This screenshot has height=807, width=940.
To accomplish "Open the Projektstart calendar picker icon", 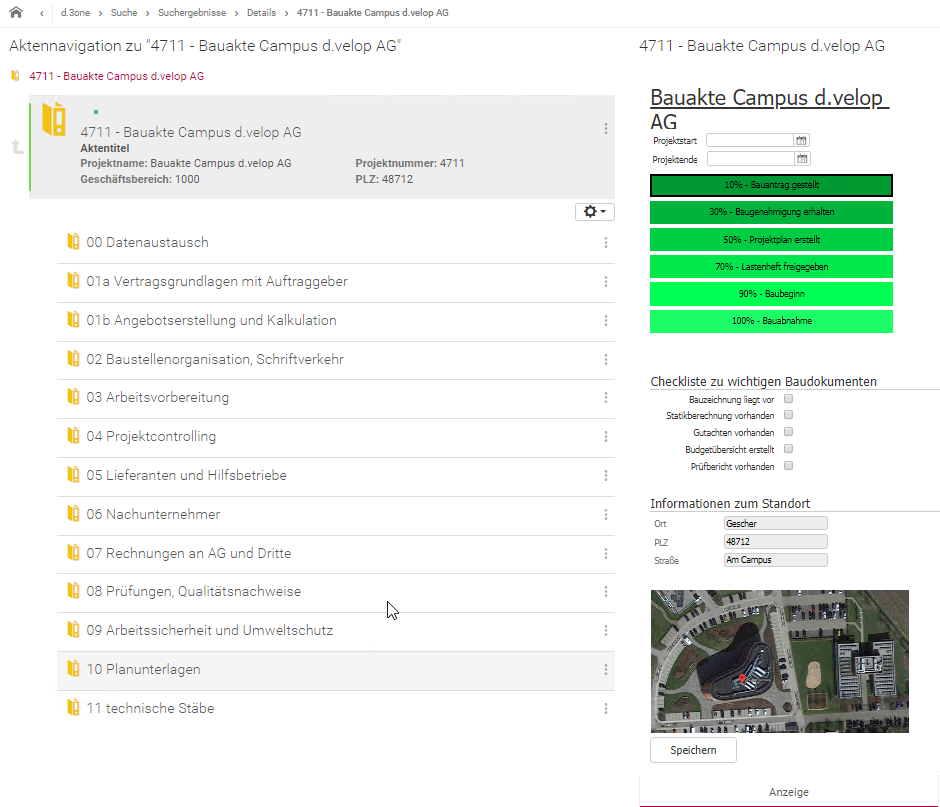I will point(801,140).
